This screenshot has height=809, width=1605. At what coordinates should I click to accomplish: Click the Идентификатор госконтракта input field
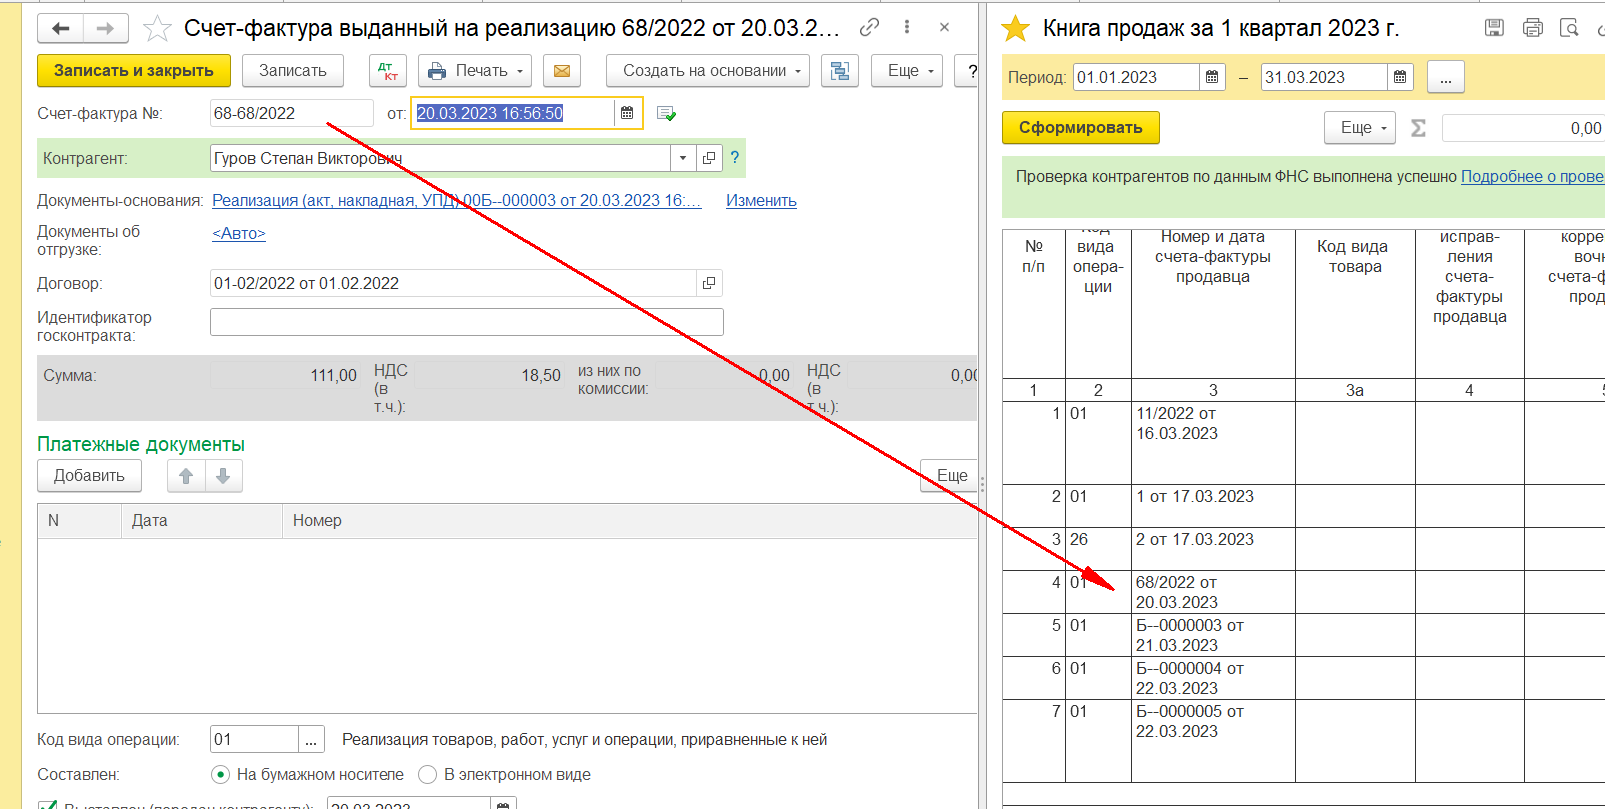(466, 322)
